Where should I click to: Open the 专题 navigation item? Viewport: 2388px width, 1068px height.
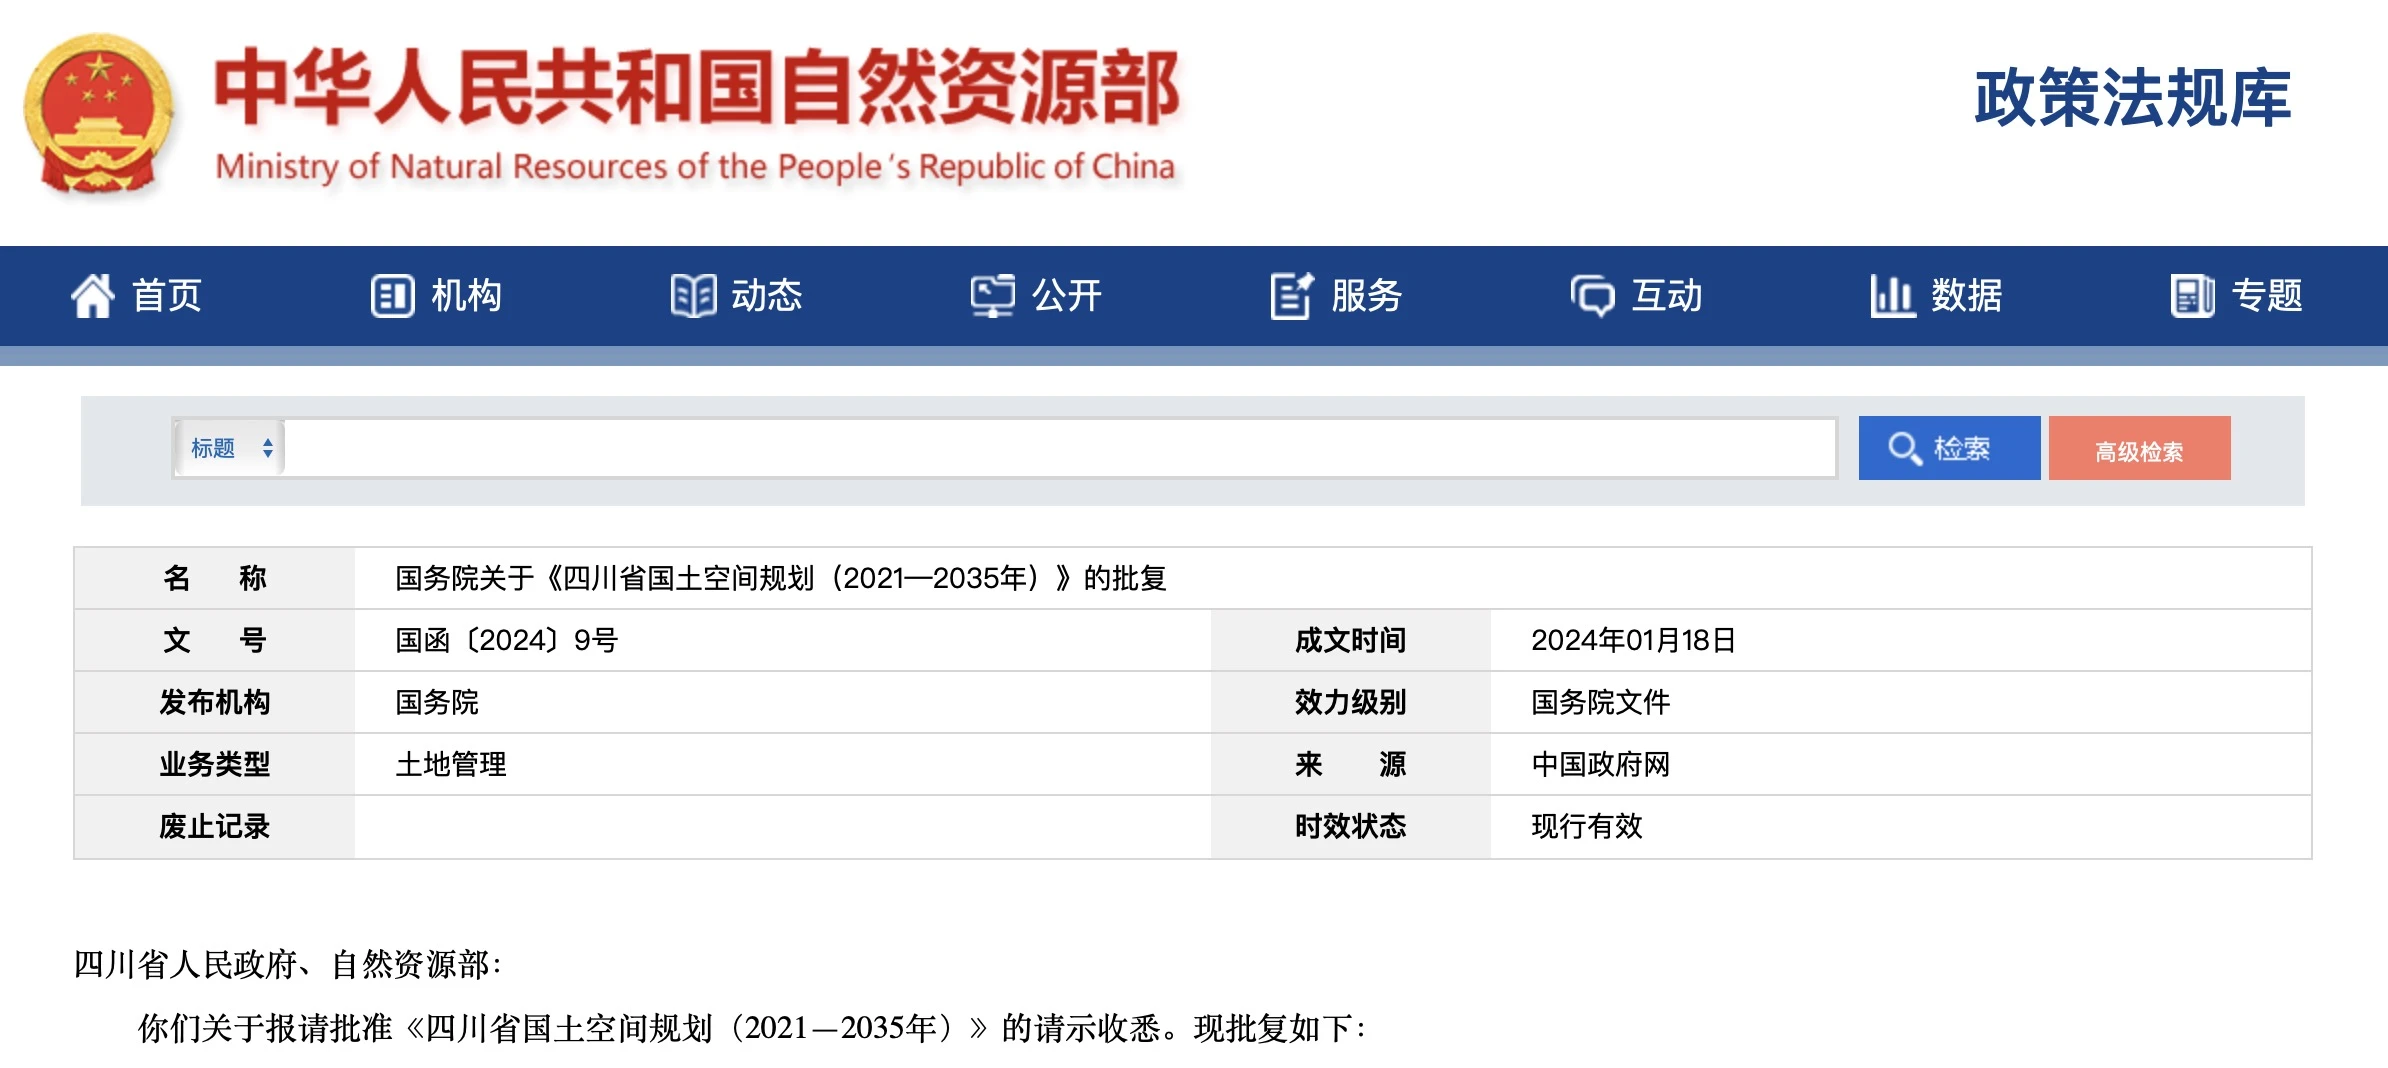[x=2266, y=296]
